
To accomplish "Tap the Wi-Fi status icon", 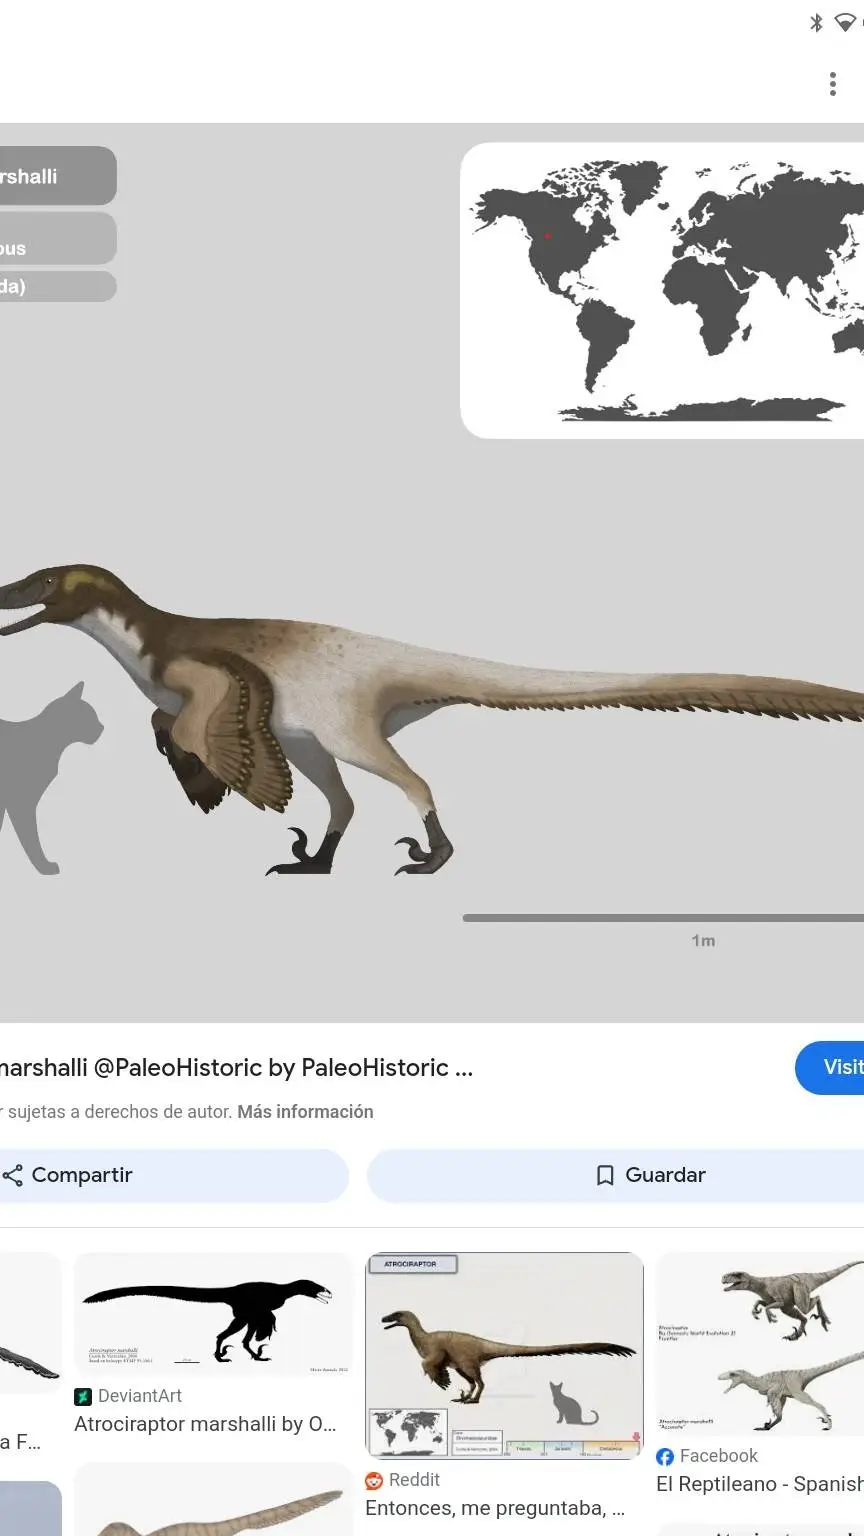I will [x=846, y=22].
